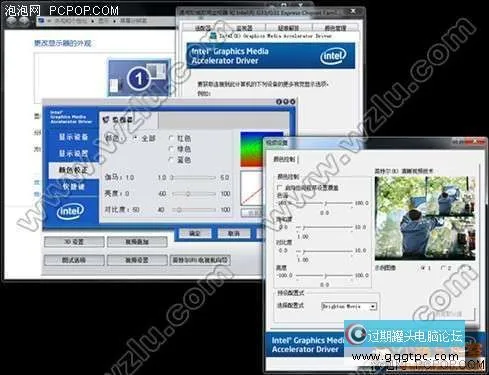Select sample image radio option 2

point(443,268)
